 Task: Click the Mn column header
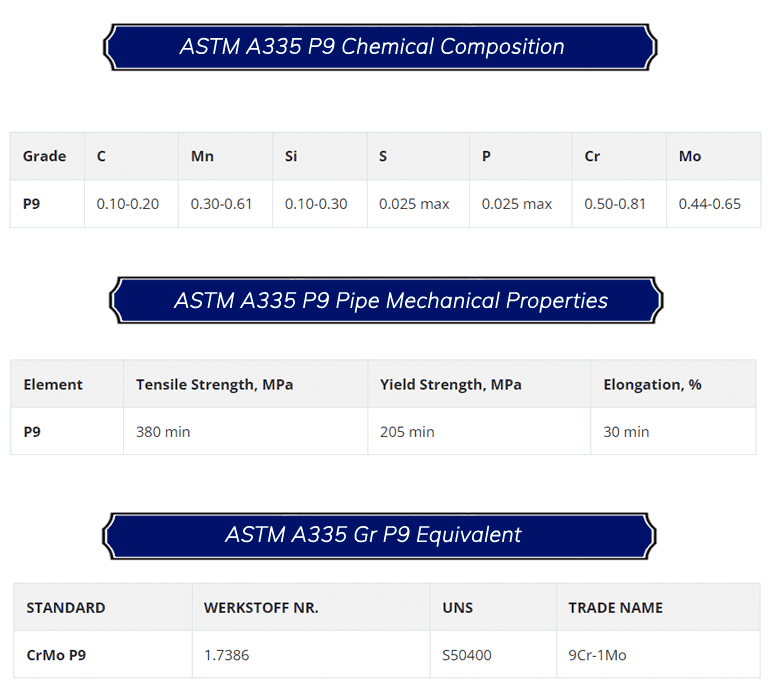(x=202, y=156)
